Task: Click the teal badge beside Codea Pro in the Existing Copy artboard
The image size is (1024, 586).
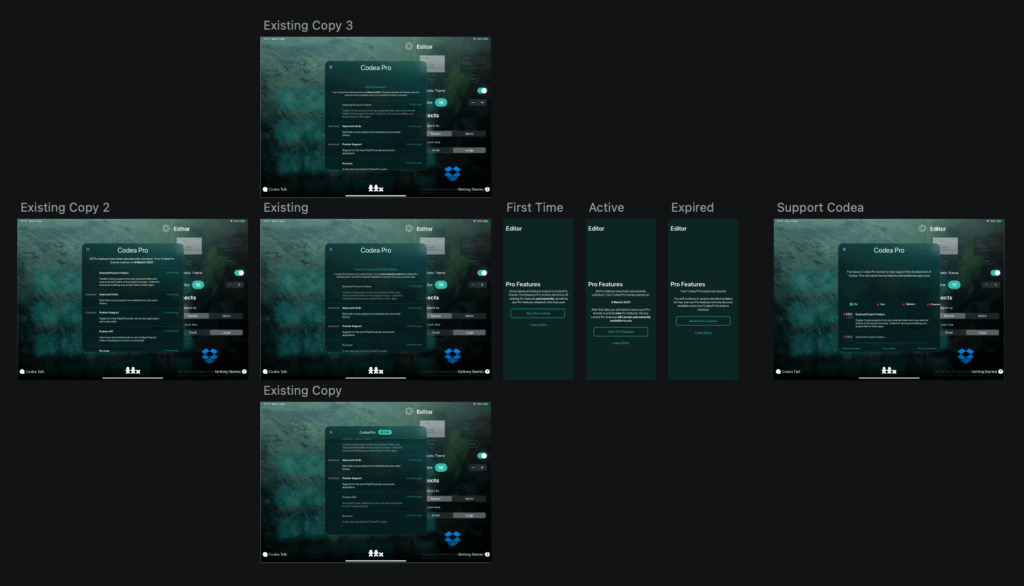Action: [385, 432]
